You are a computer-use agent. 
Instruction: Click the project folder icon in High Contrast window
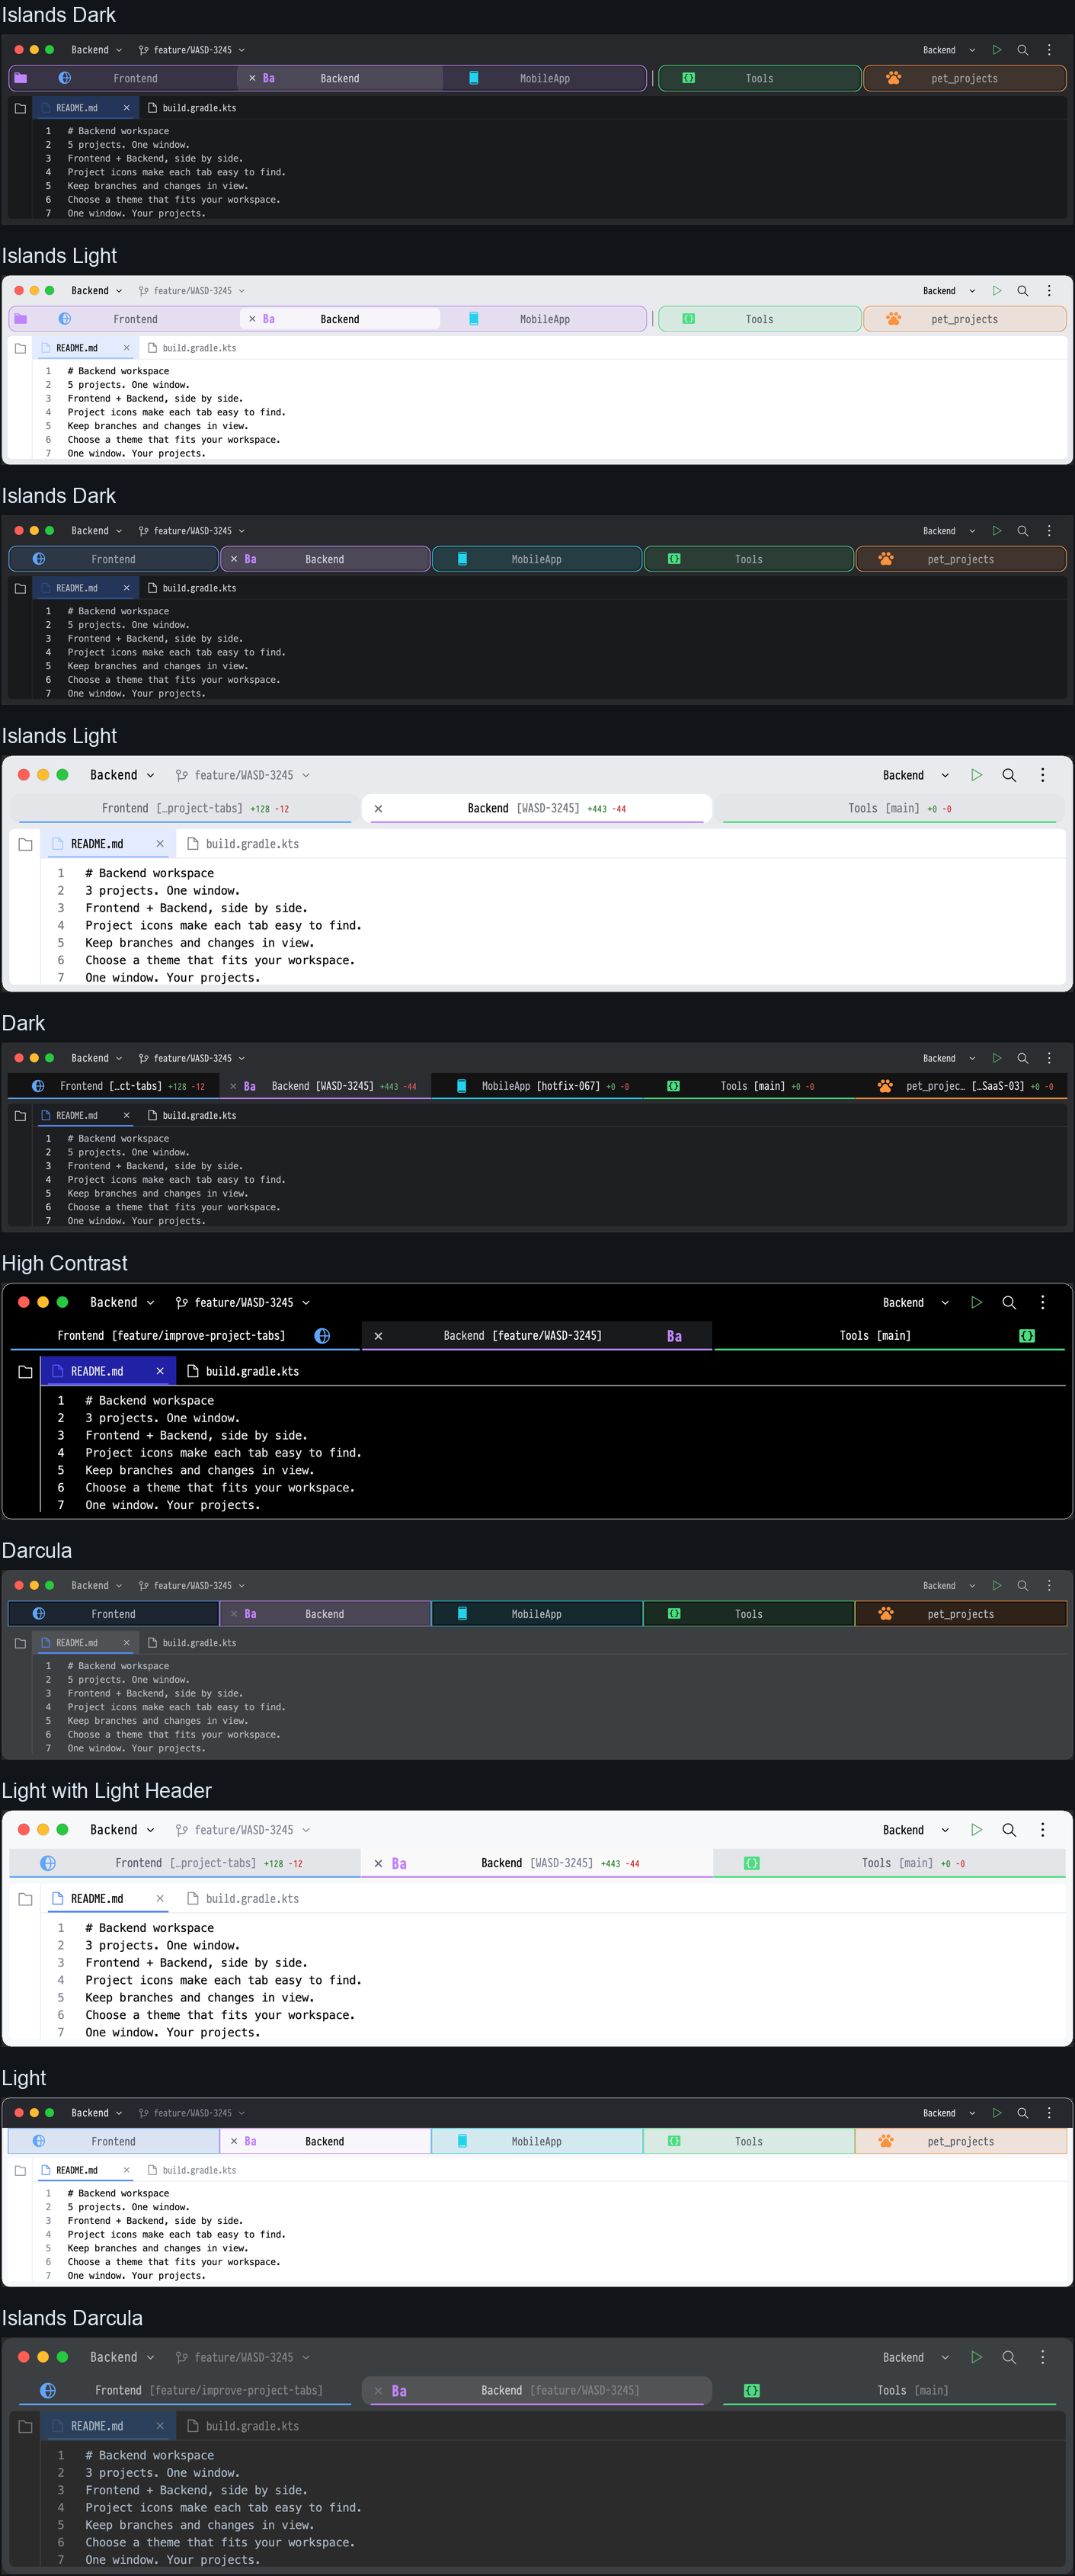(x=25, y=1371)
